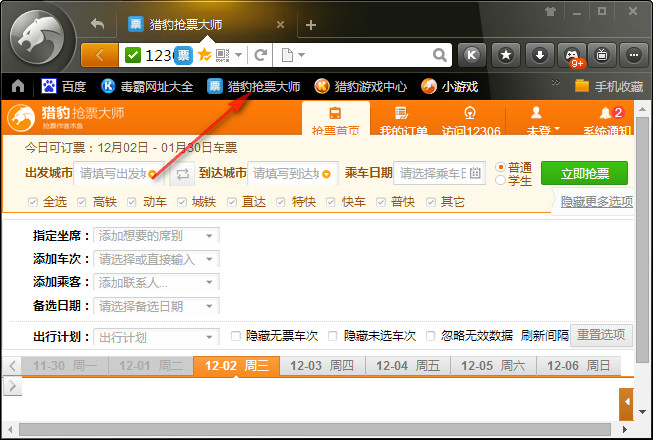Open the downloads icon in browser toolbar
The height and width of the screenshot is (440, 653).
tap(539, 54)
